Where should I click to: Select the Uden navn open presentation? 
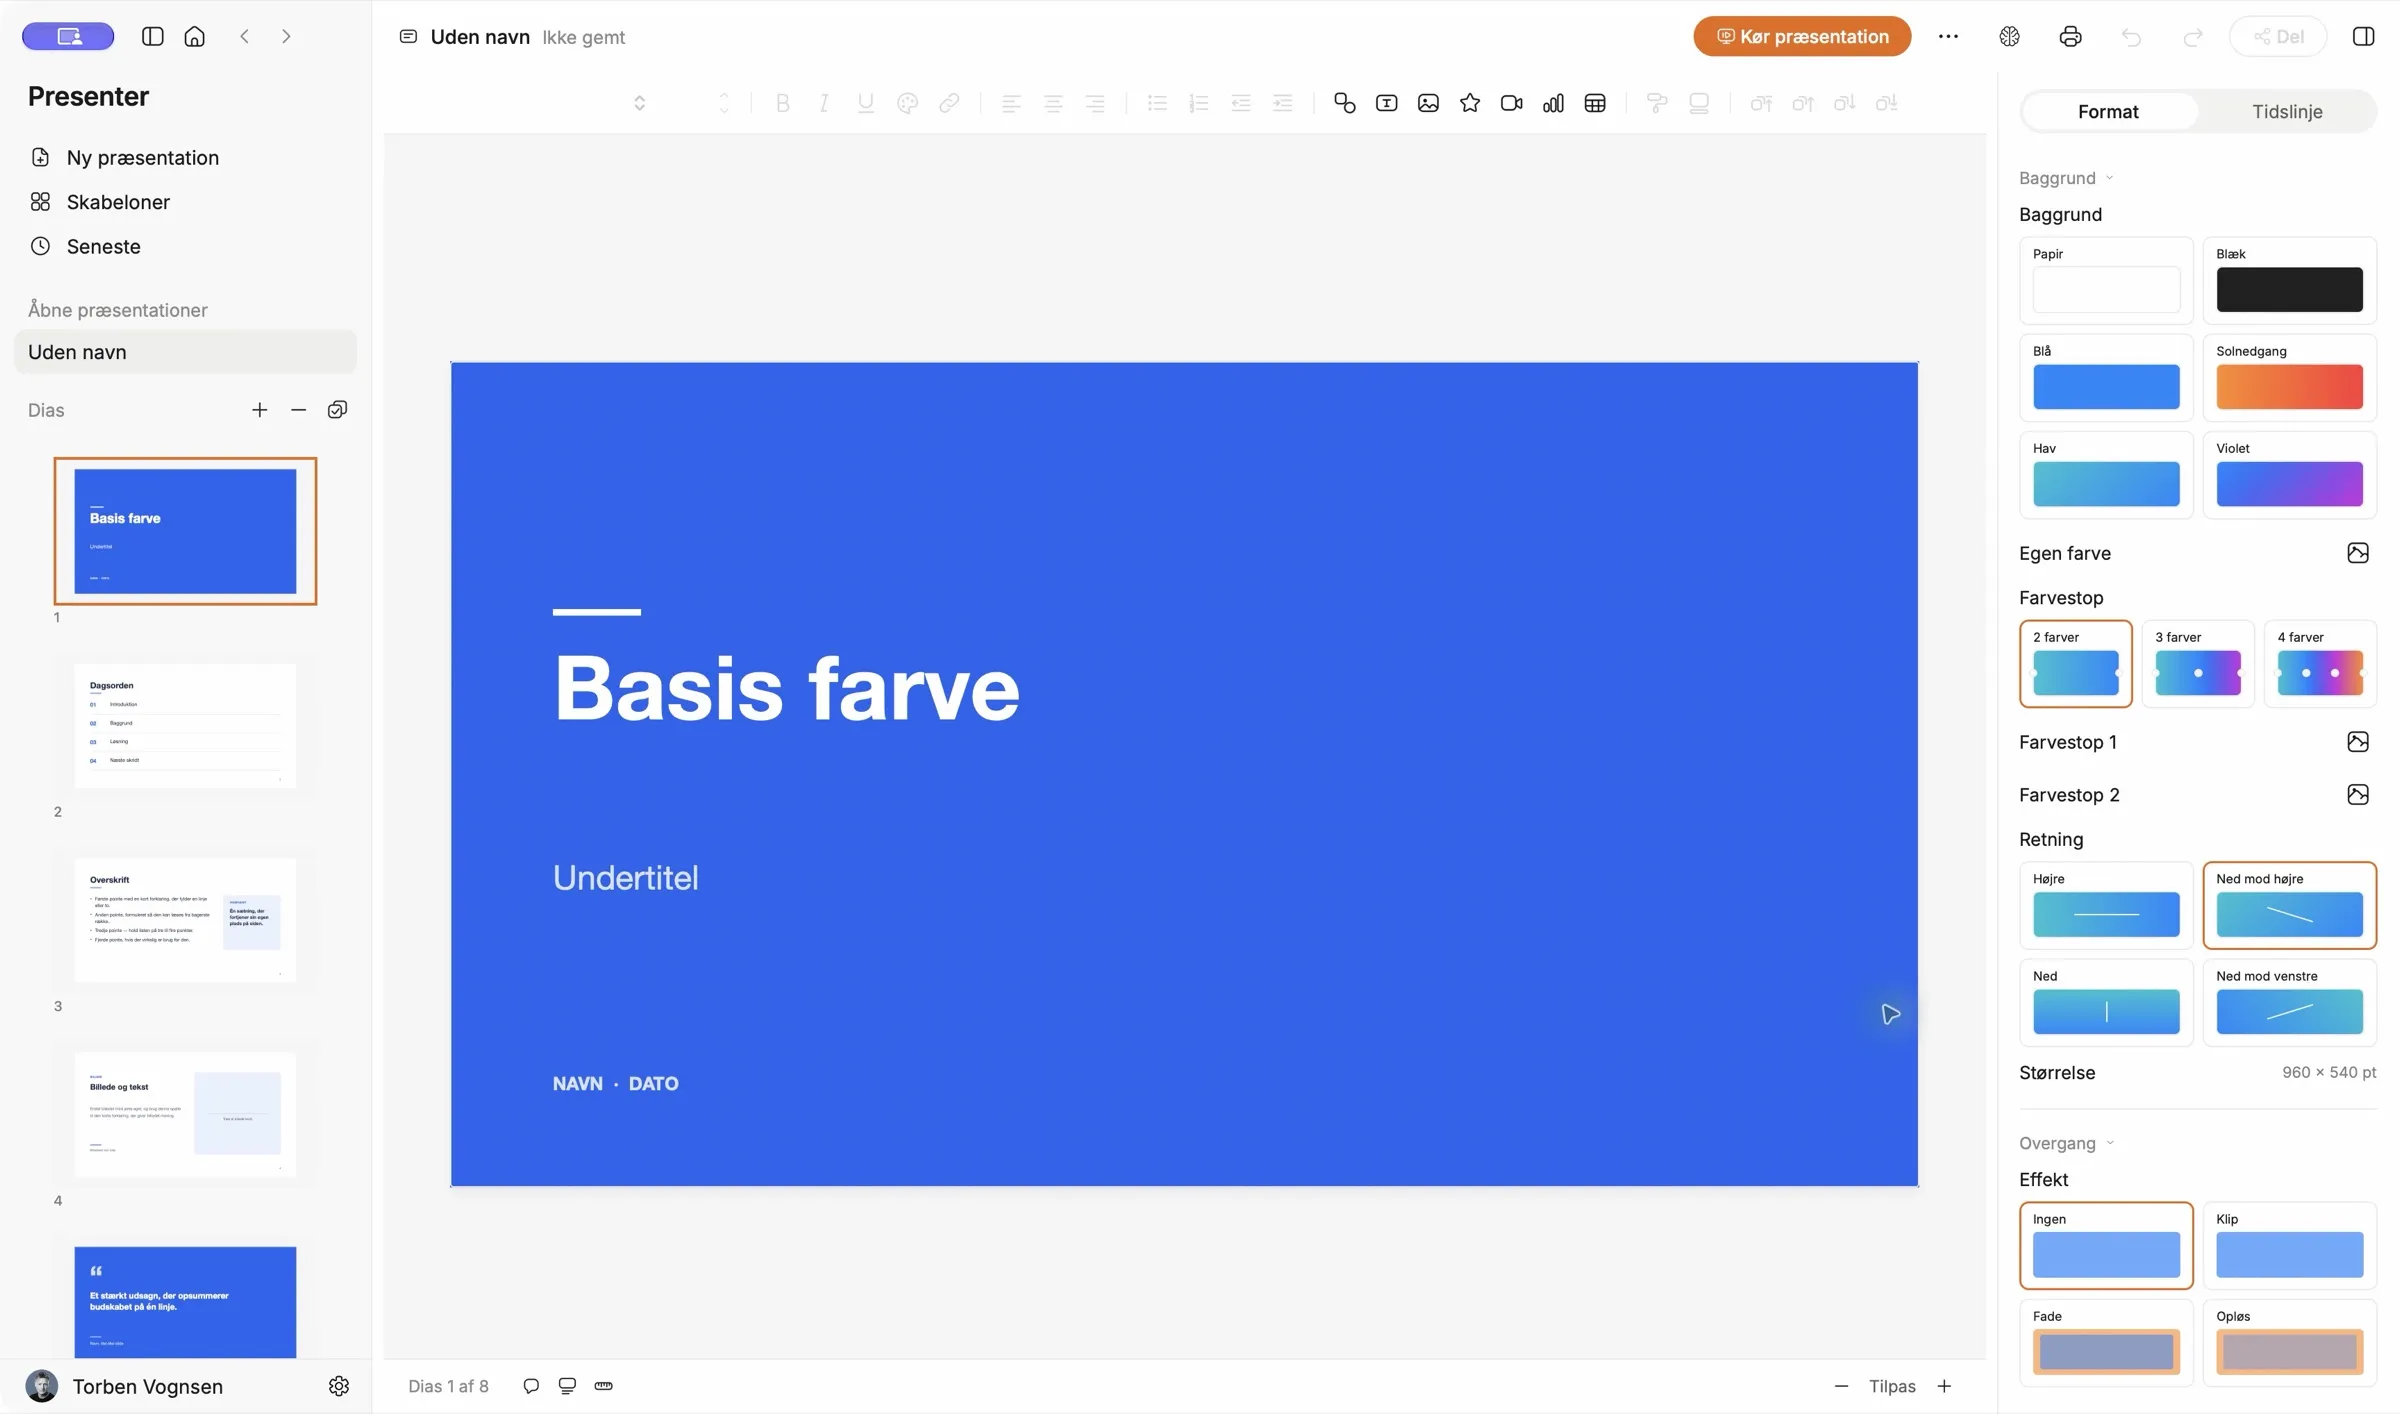[185, 352]
